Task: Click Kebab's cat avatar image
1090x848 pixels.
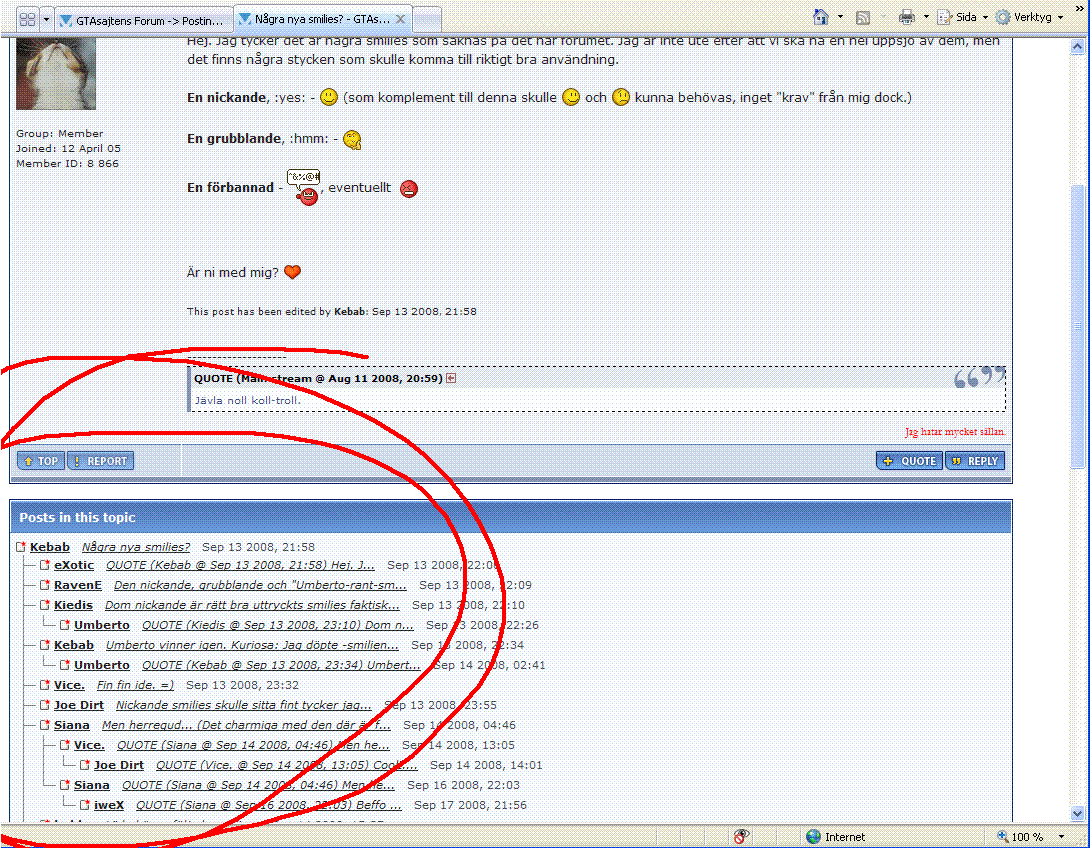Action: (x=56, y=74)
